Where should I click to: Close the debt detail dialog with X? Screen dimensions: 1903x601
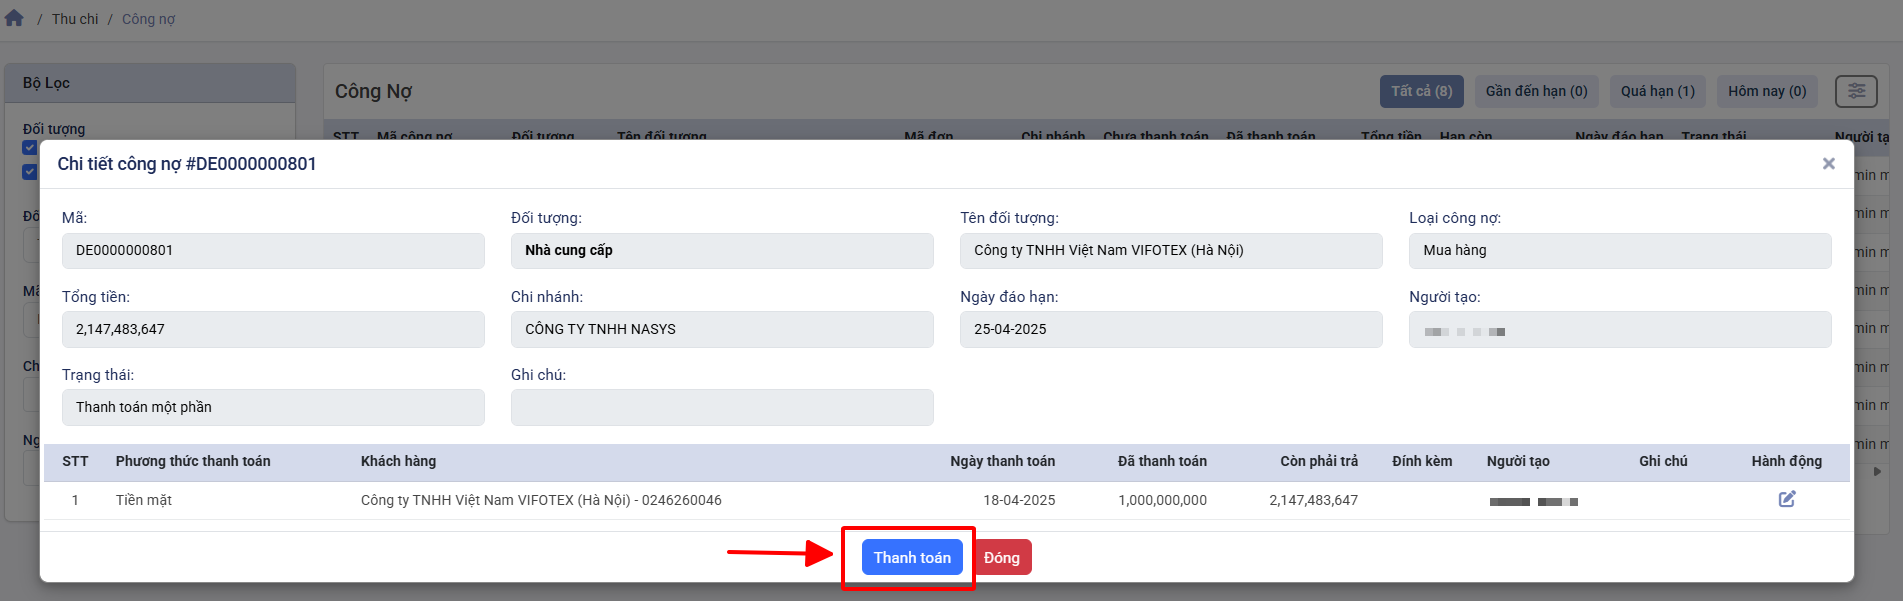click(x=1828, y=163)
